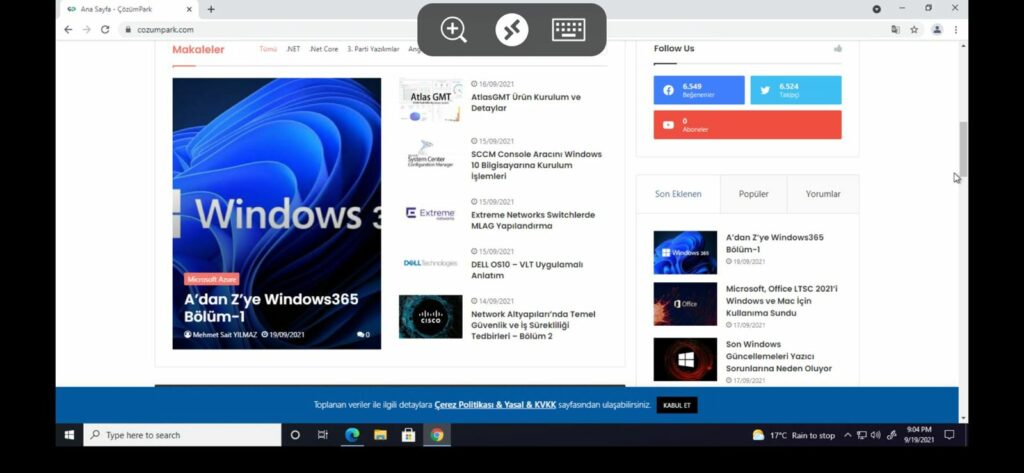Open Task View on the taskbar
This screenshot has height=473, width=1024.
(x=323, y=435)
